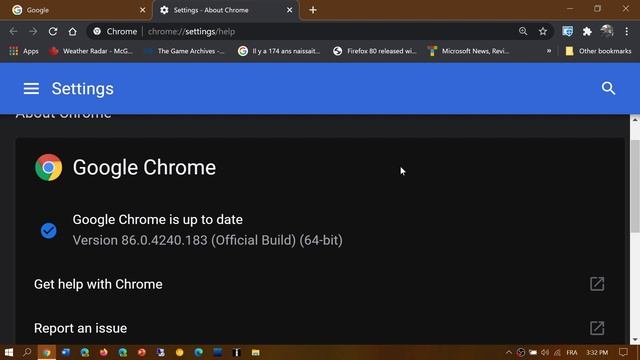Viewport: 640px width, 360px height.
Task: Open the Extensions puzzle-piece menu
Action: (x=587, y=31)
